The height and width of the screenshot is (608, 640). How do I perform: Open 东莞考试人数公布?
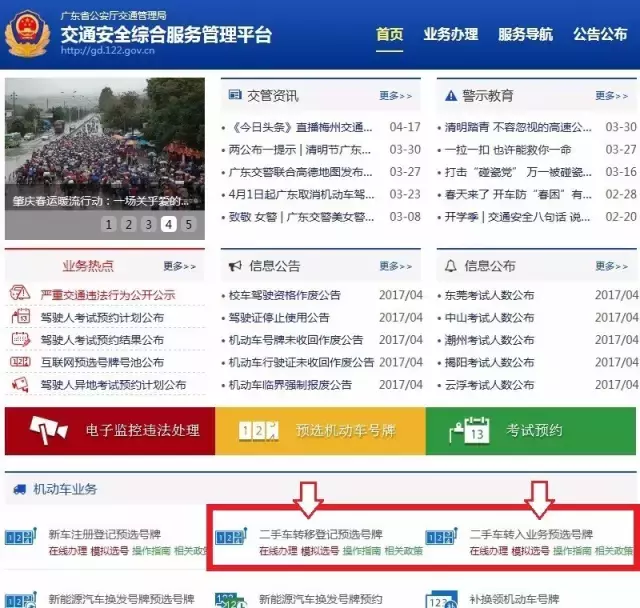(489, 295)
